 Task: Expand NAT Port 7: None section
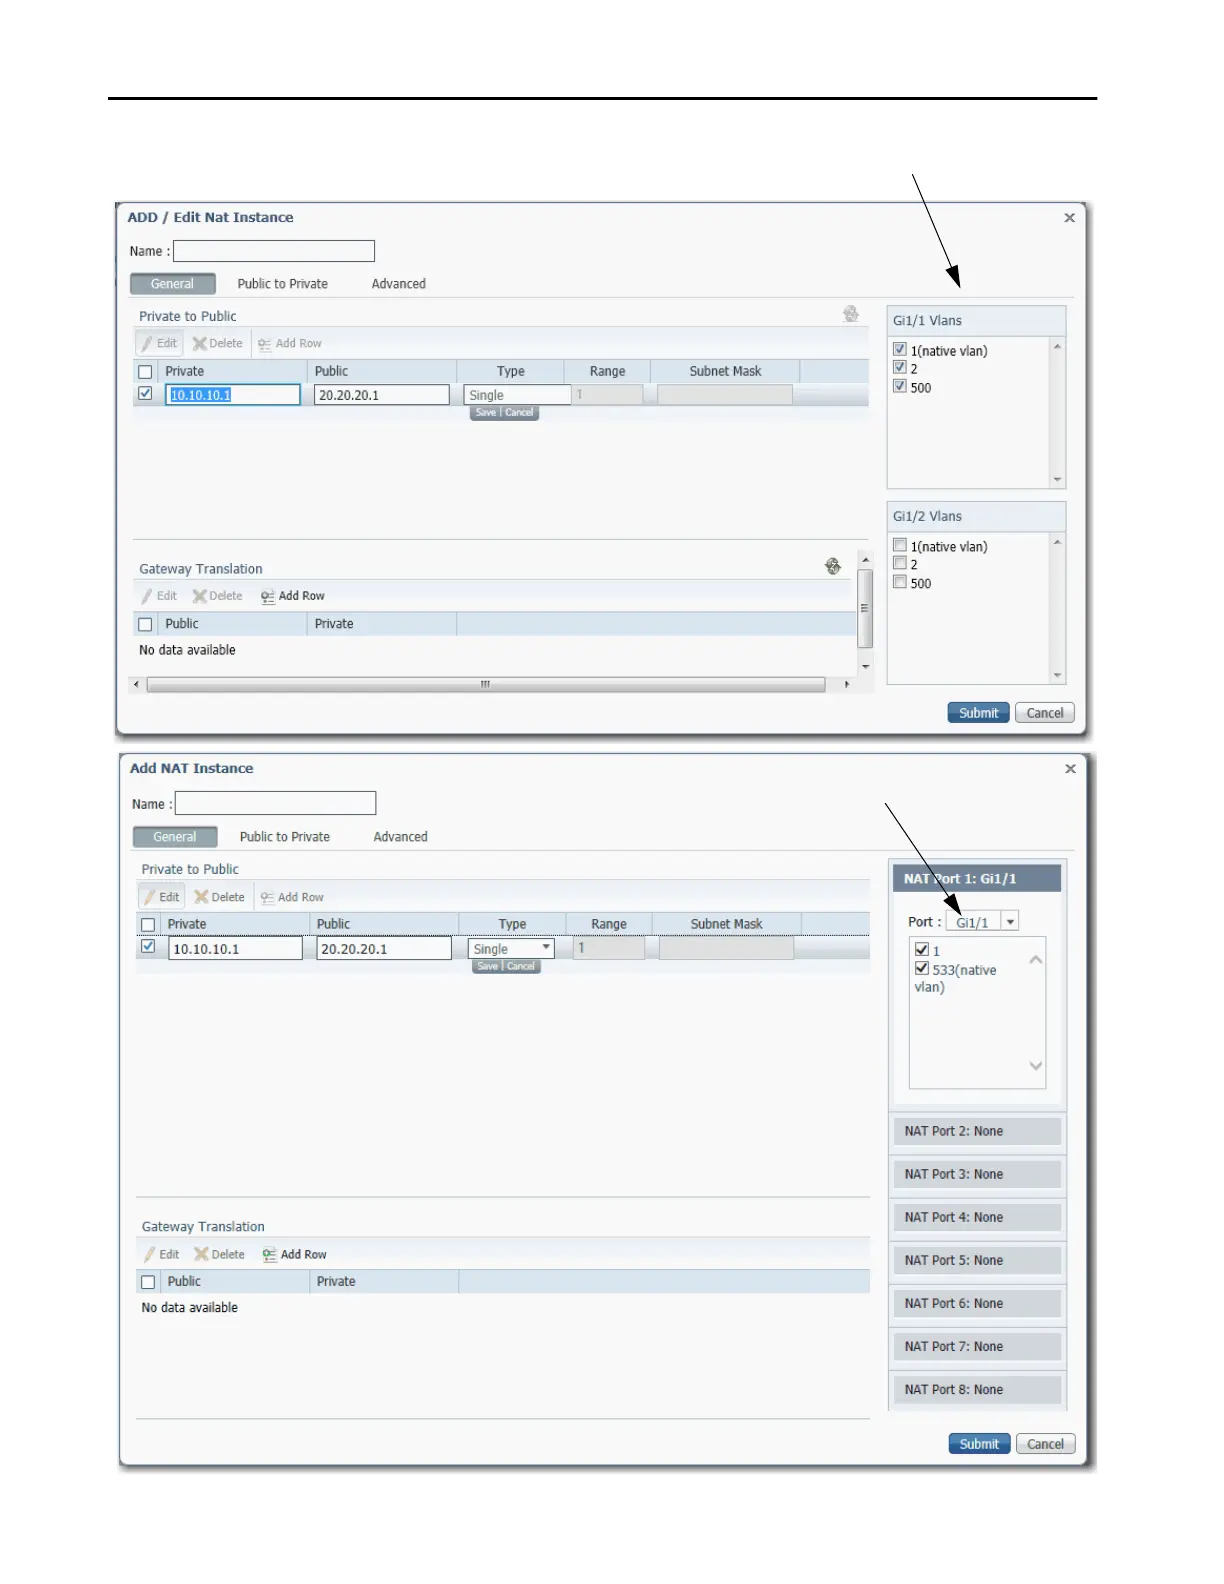click(977, 1346)
